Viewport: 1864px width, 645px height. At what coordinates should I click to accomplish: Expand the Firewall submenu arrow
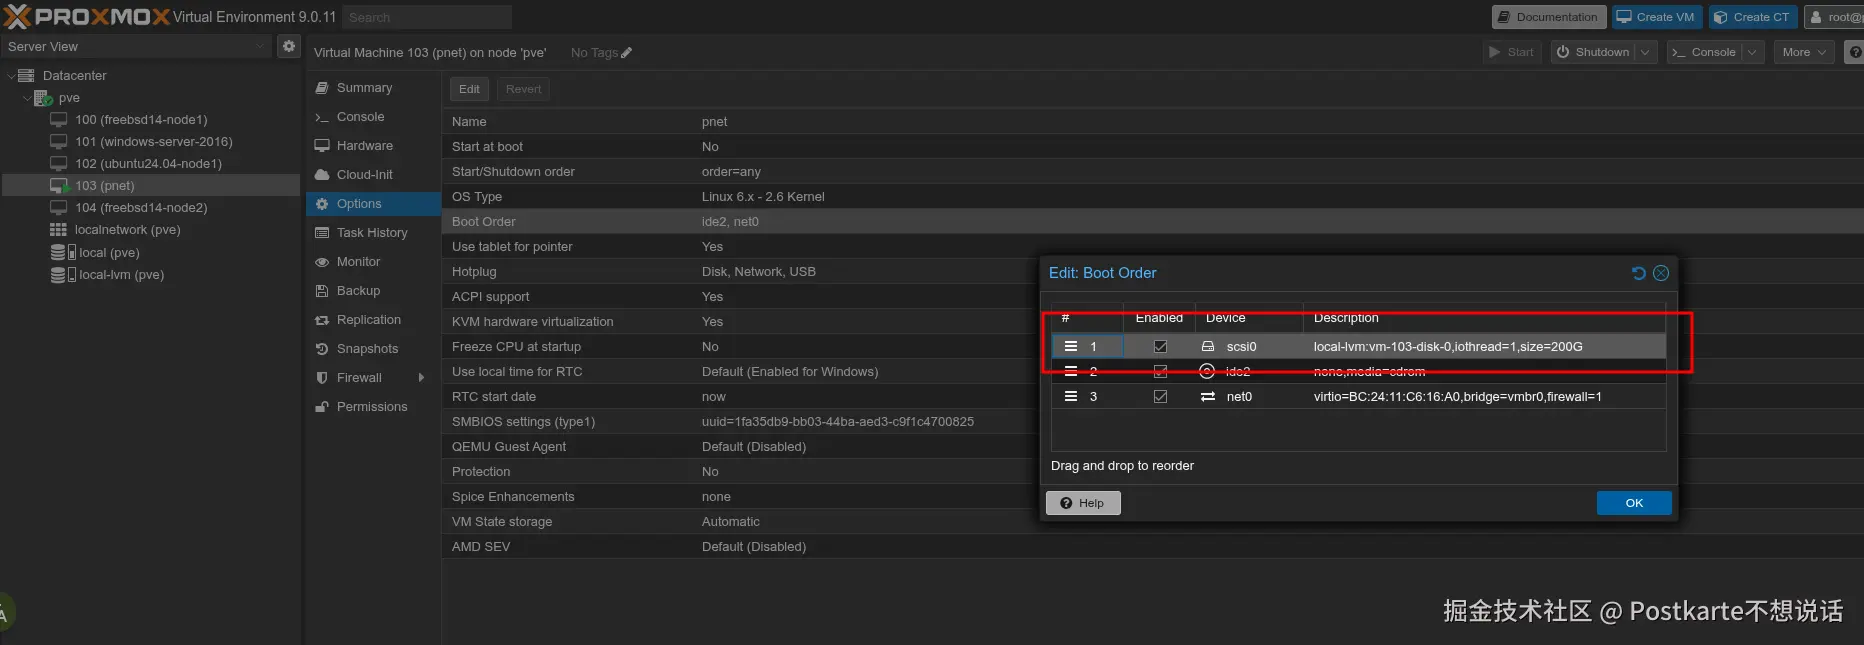421,378
